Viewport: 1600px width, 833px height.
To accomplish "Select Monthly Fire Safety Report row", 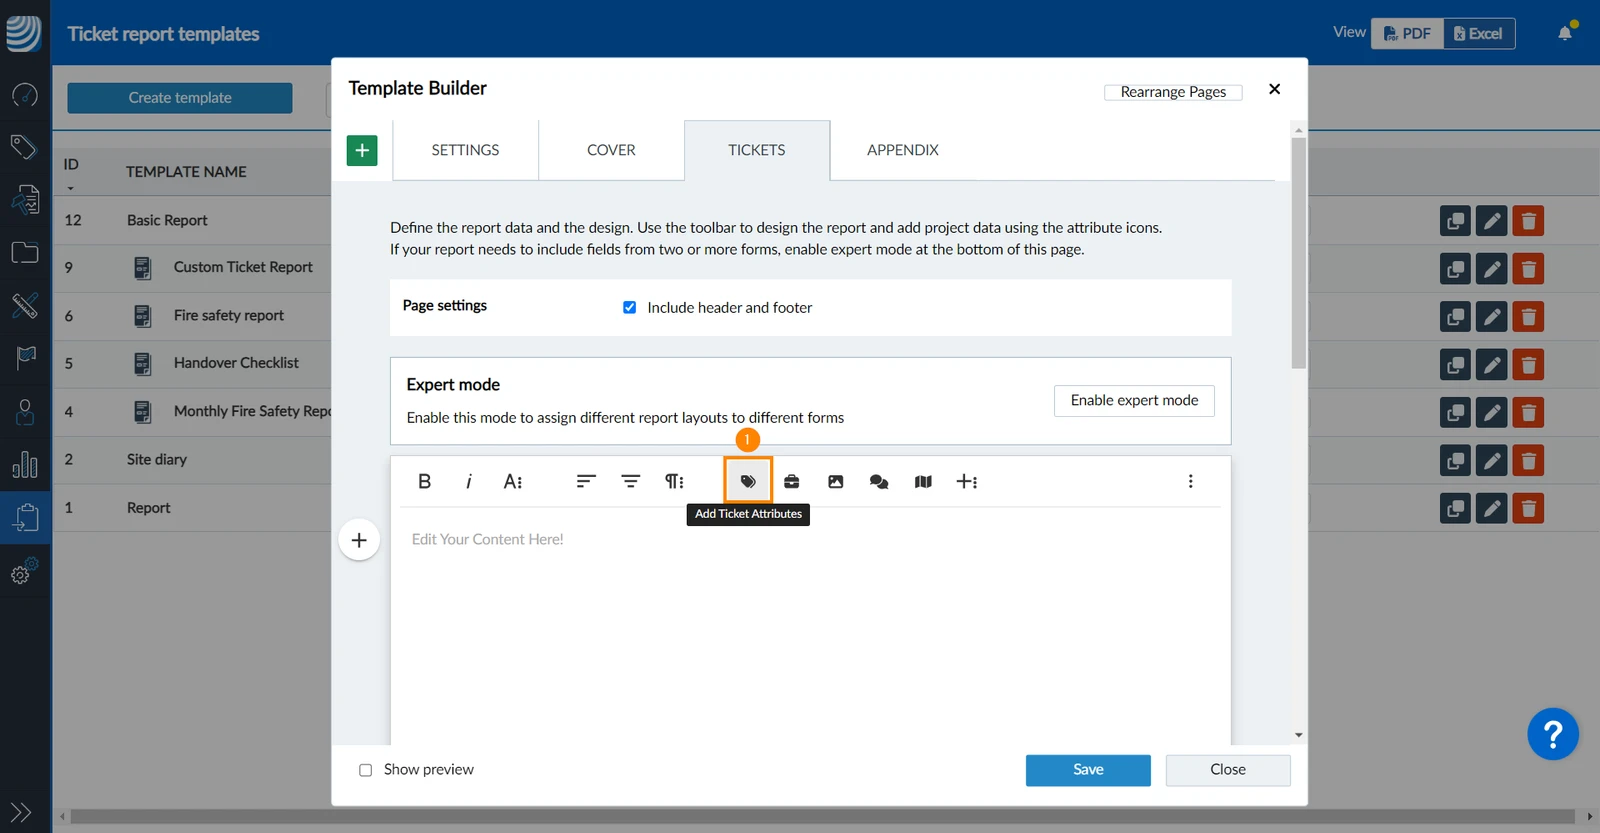I will click(x=192, y=412).
